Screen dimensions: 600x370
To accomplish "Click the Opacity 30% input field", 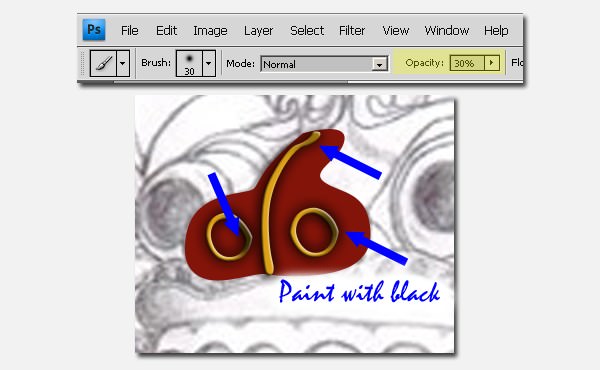I will pyautogui.click(x=467, y=63).
